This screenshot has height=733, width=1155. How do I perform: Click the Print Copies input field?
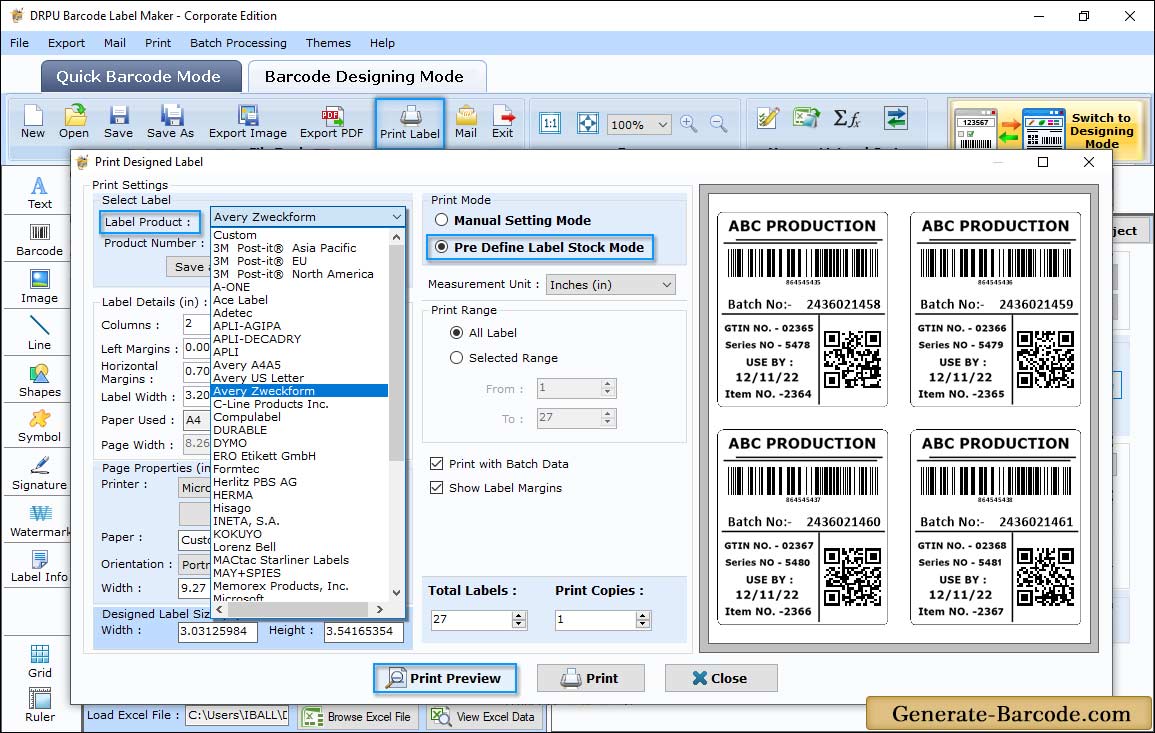[596, 620]
